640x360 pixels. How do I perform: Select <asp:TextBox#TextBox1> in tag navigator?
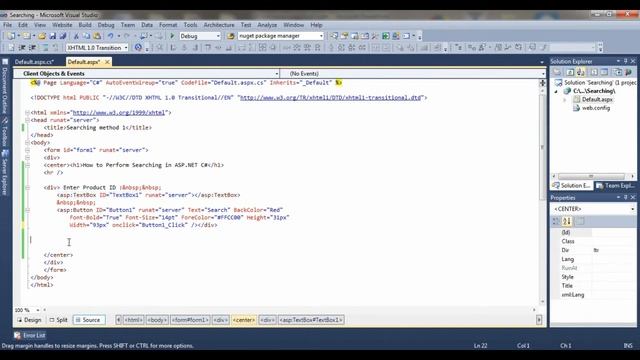pyautogui.click(x=311, y=320)
